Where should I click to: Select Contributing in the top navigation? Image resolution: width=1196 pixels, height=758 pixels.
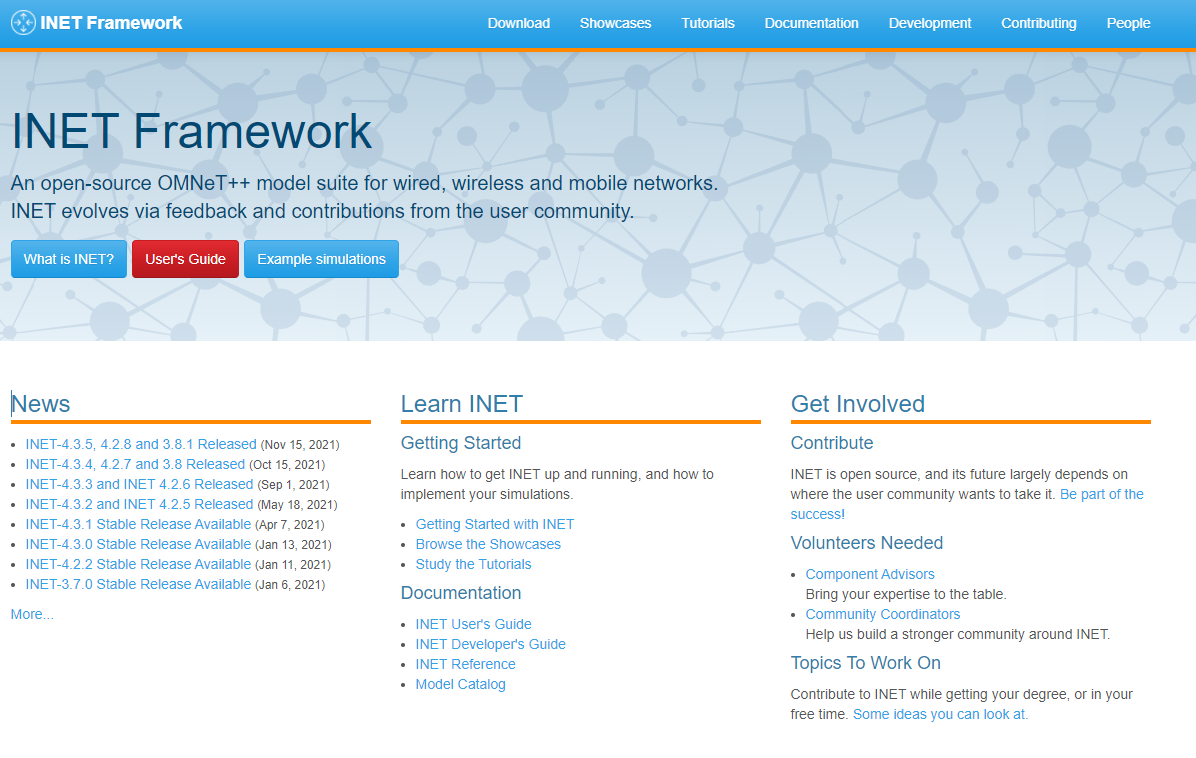tap(1039, 24)
